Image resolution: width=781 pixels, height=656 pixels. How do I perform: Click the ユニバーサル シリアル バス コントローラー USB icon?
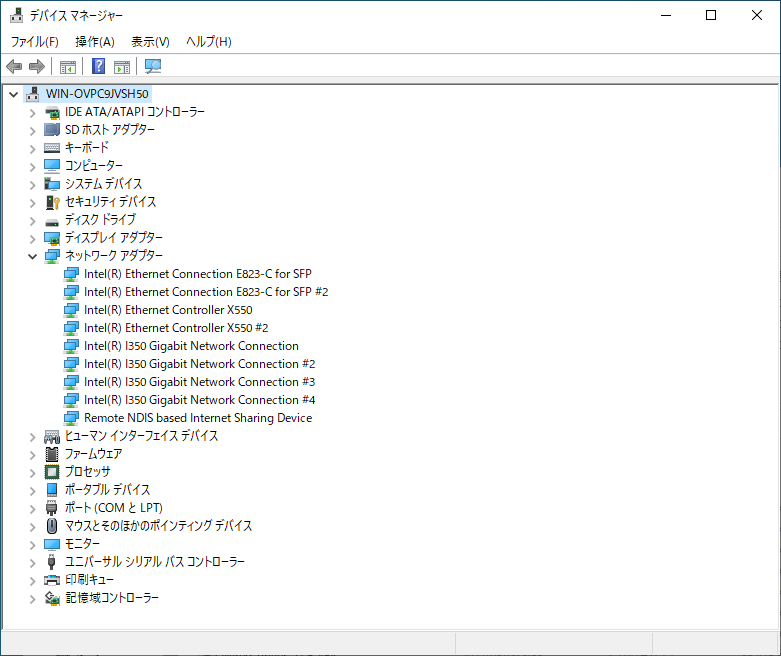51,562
